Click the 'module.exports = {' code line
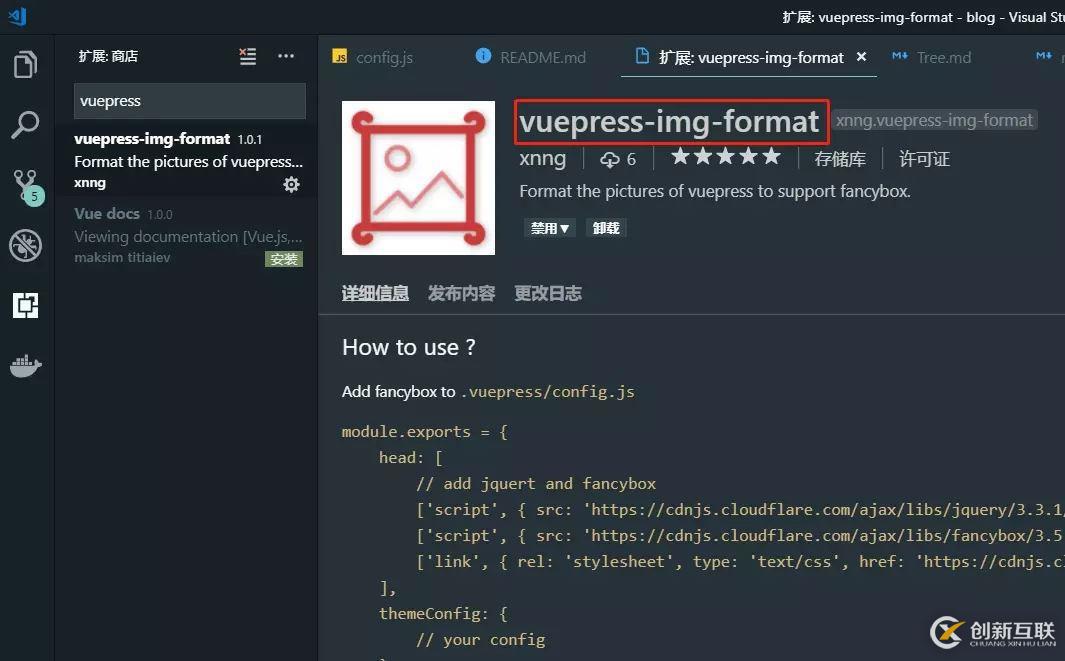The image size is (1065, 661). point(425,432)
